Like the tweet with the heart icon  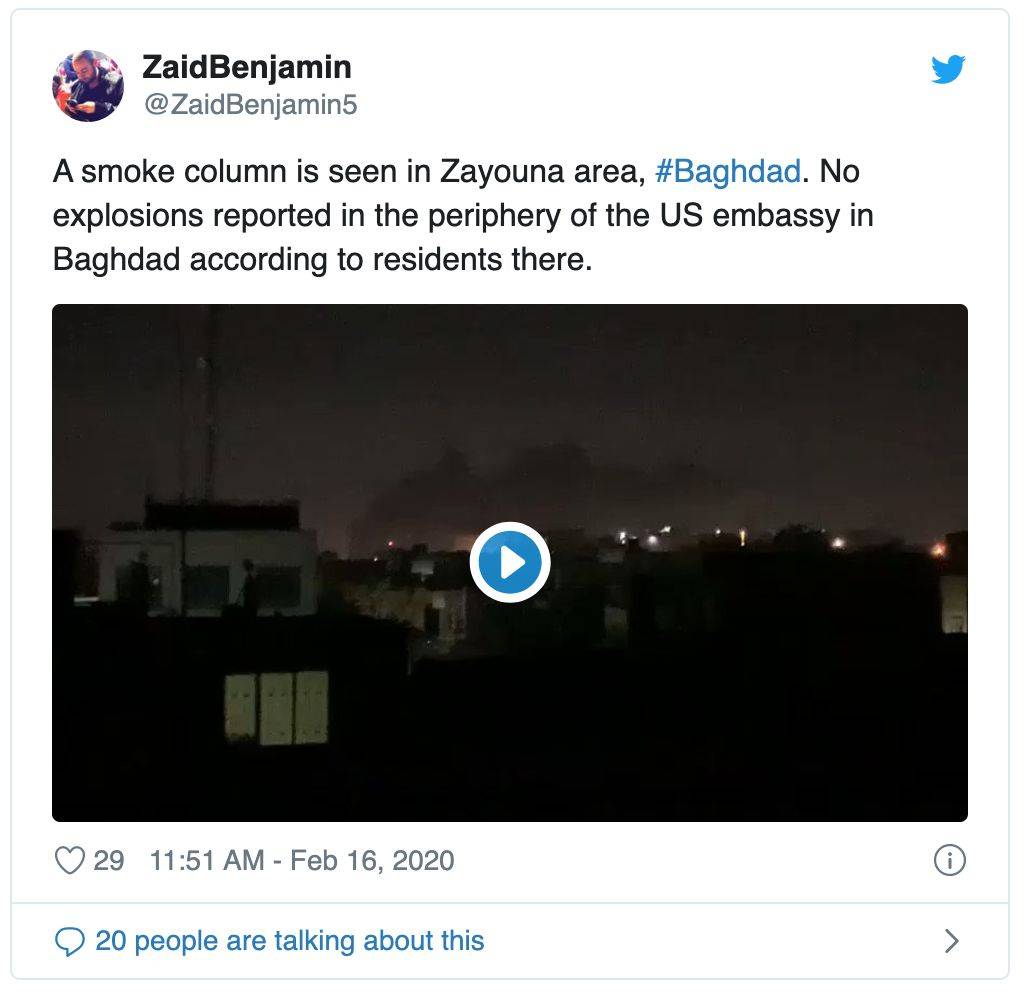point(69,860)
